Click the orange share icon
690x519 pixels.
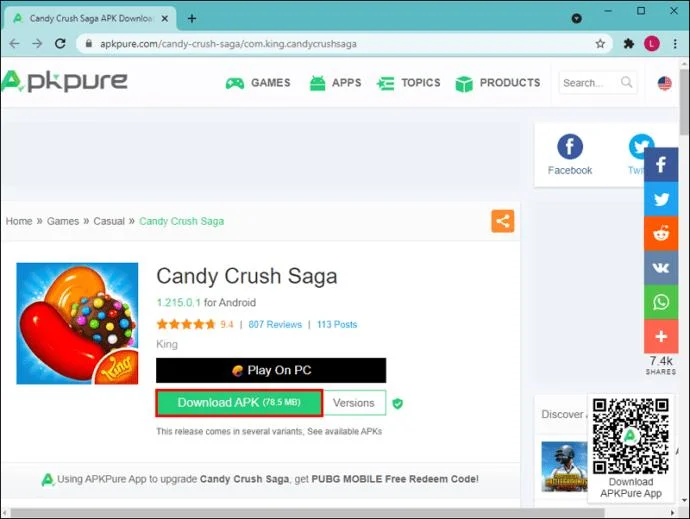click(x=503, y=221)
